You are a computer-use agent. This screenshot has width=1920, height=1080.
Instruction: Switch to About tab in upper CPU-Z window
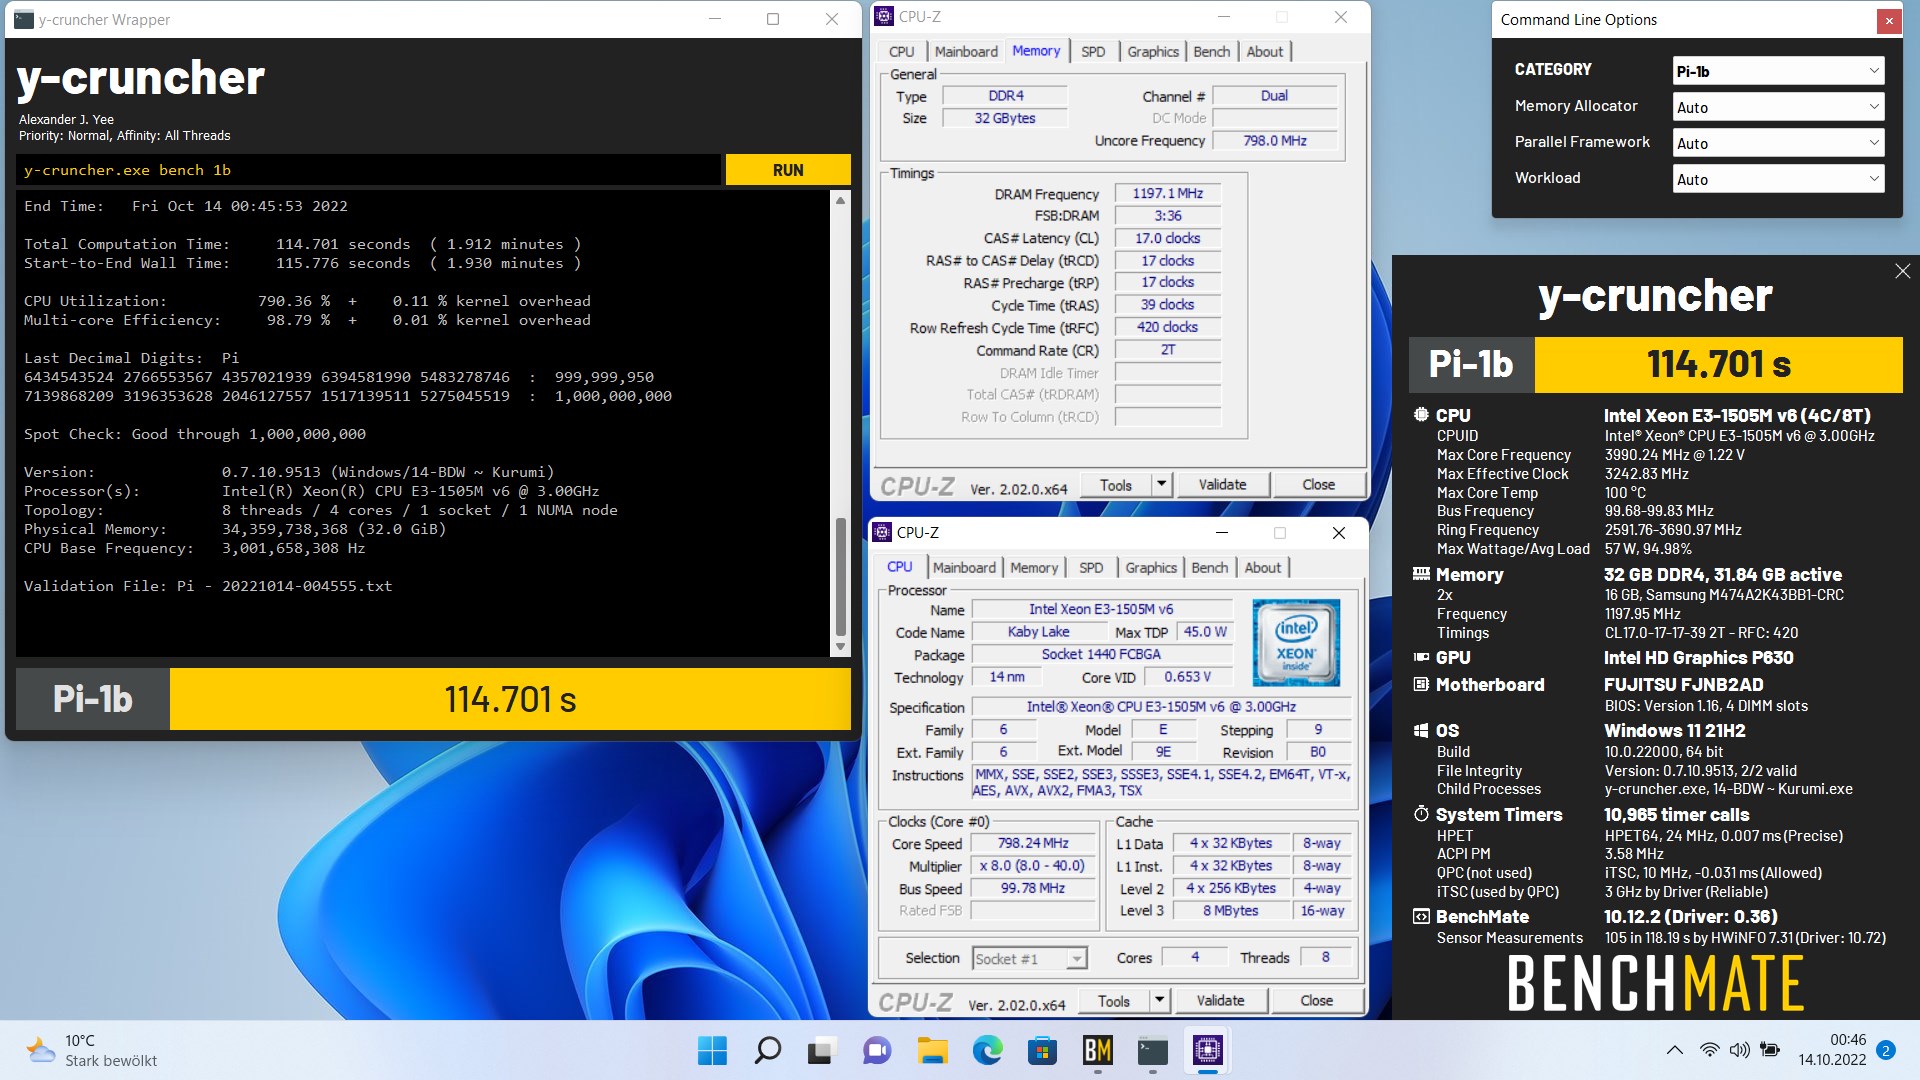pos(1264,51)
